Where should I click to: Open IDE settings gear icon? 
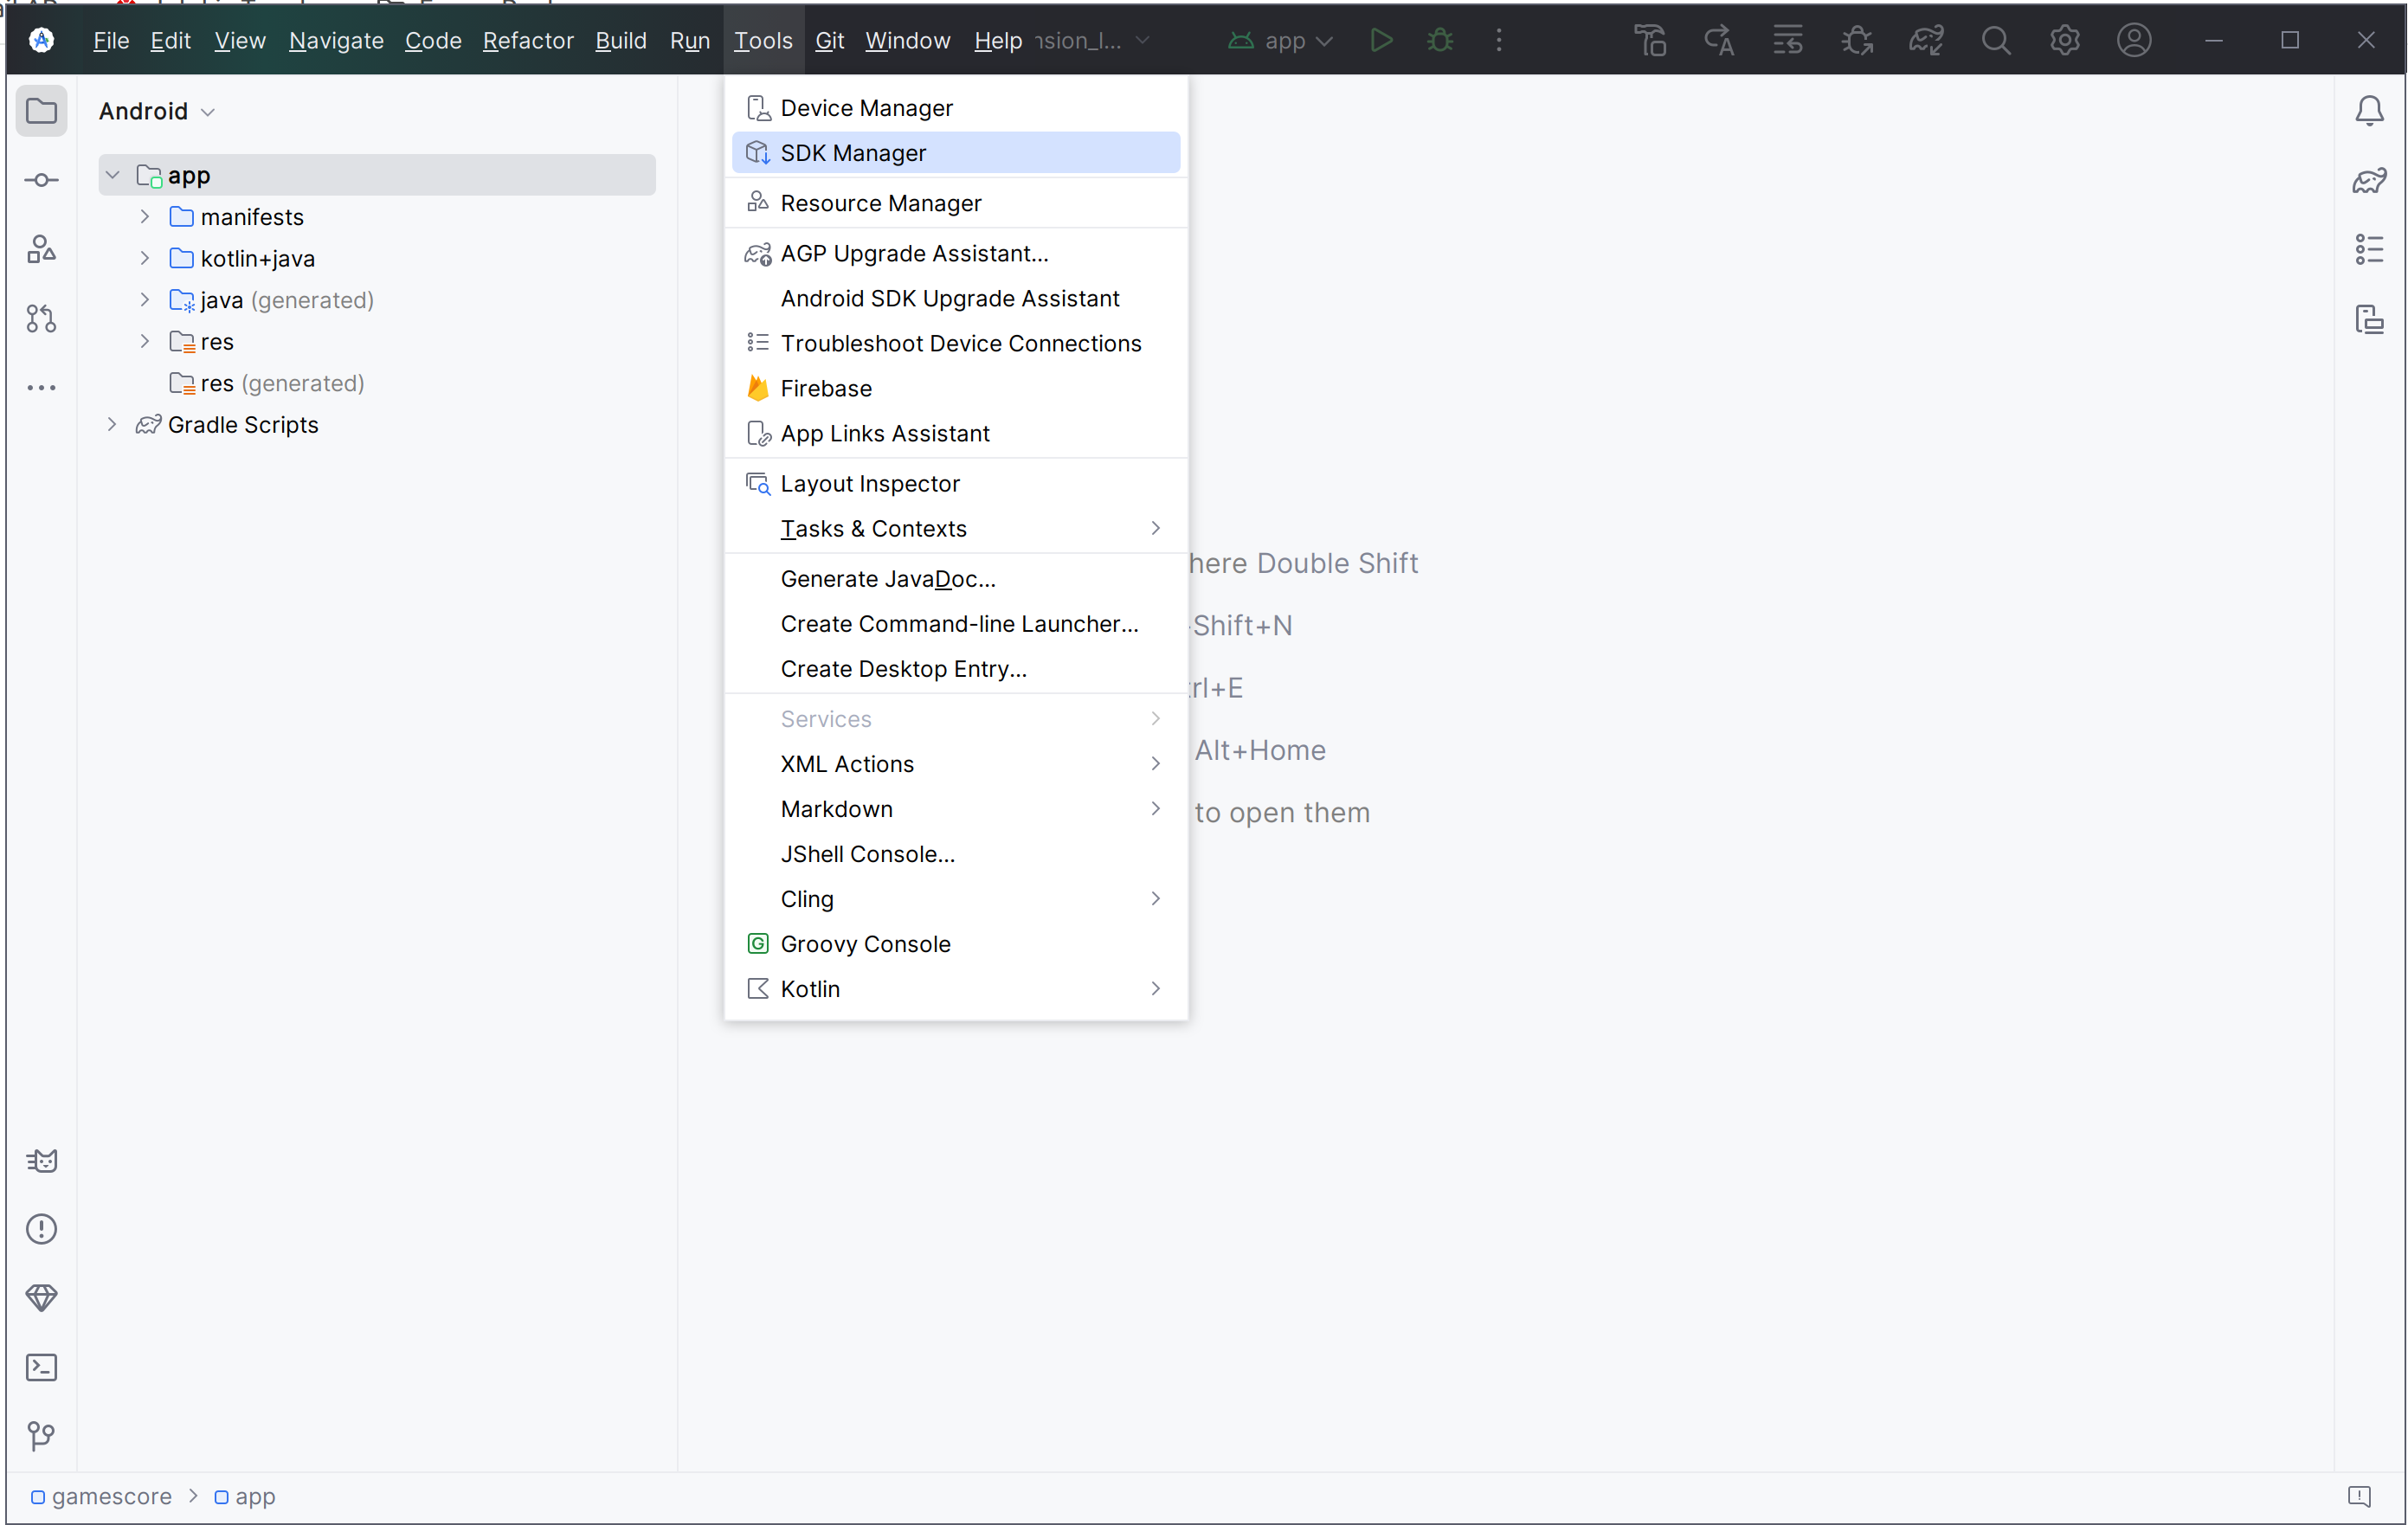point(2065,40)
